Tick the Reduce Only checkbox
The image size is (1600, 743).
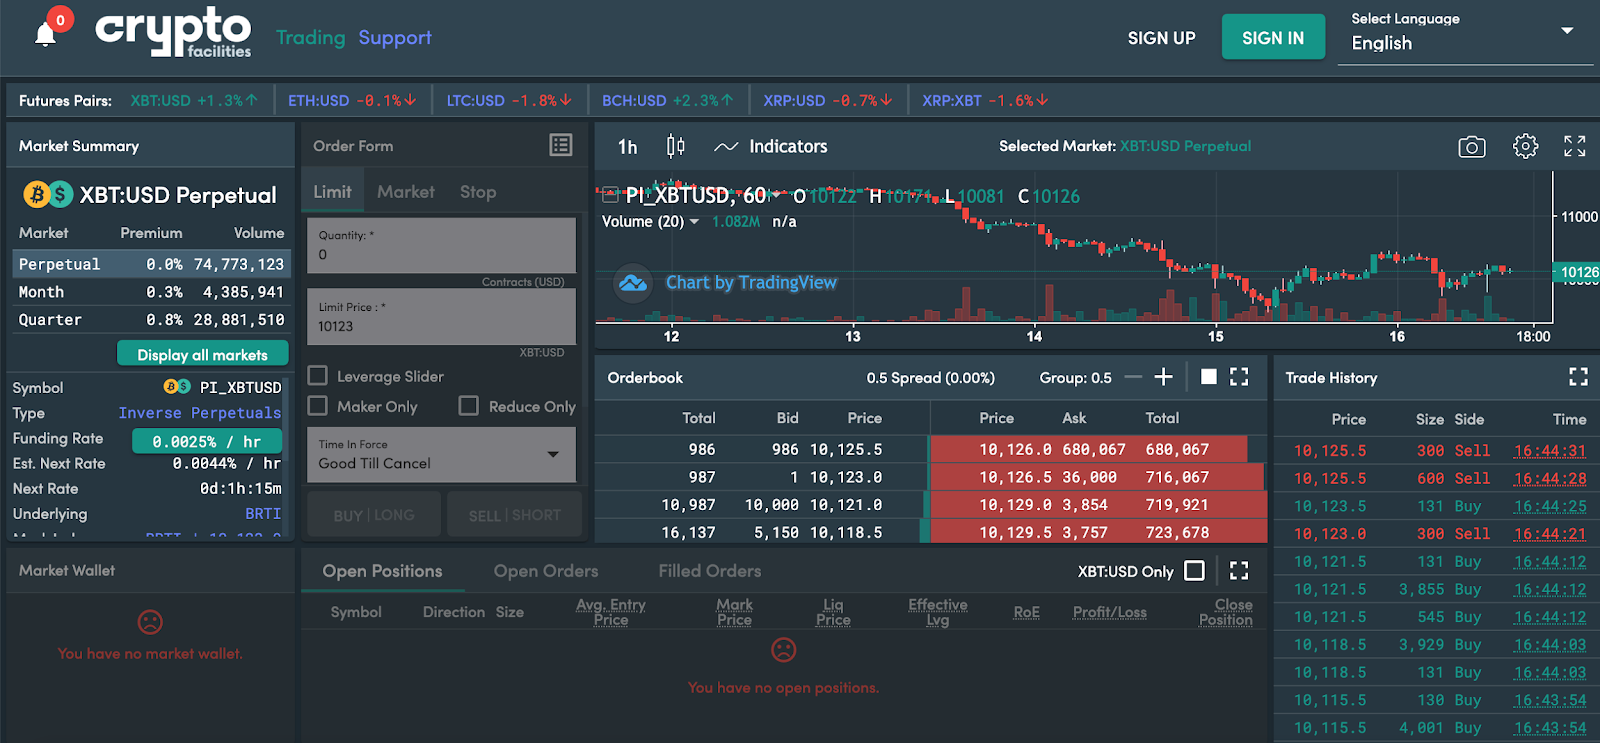468,406
